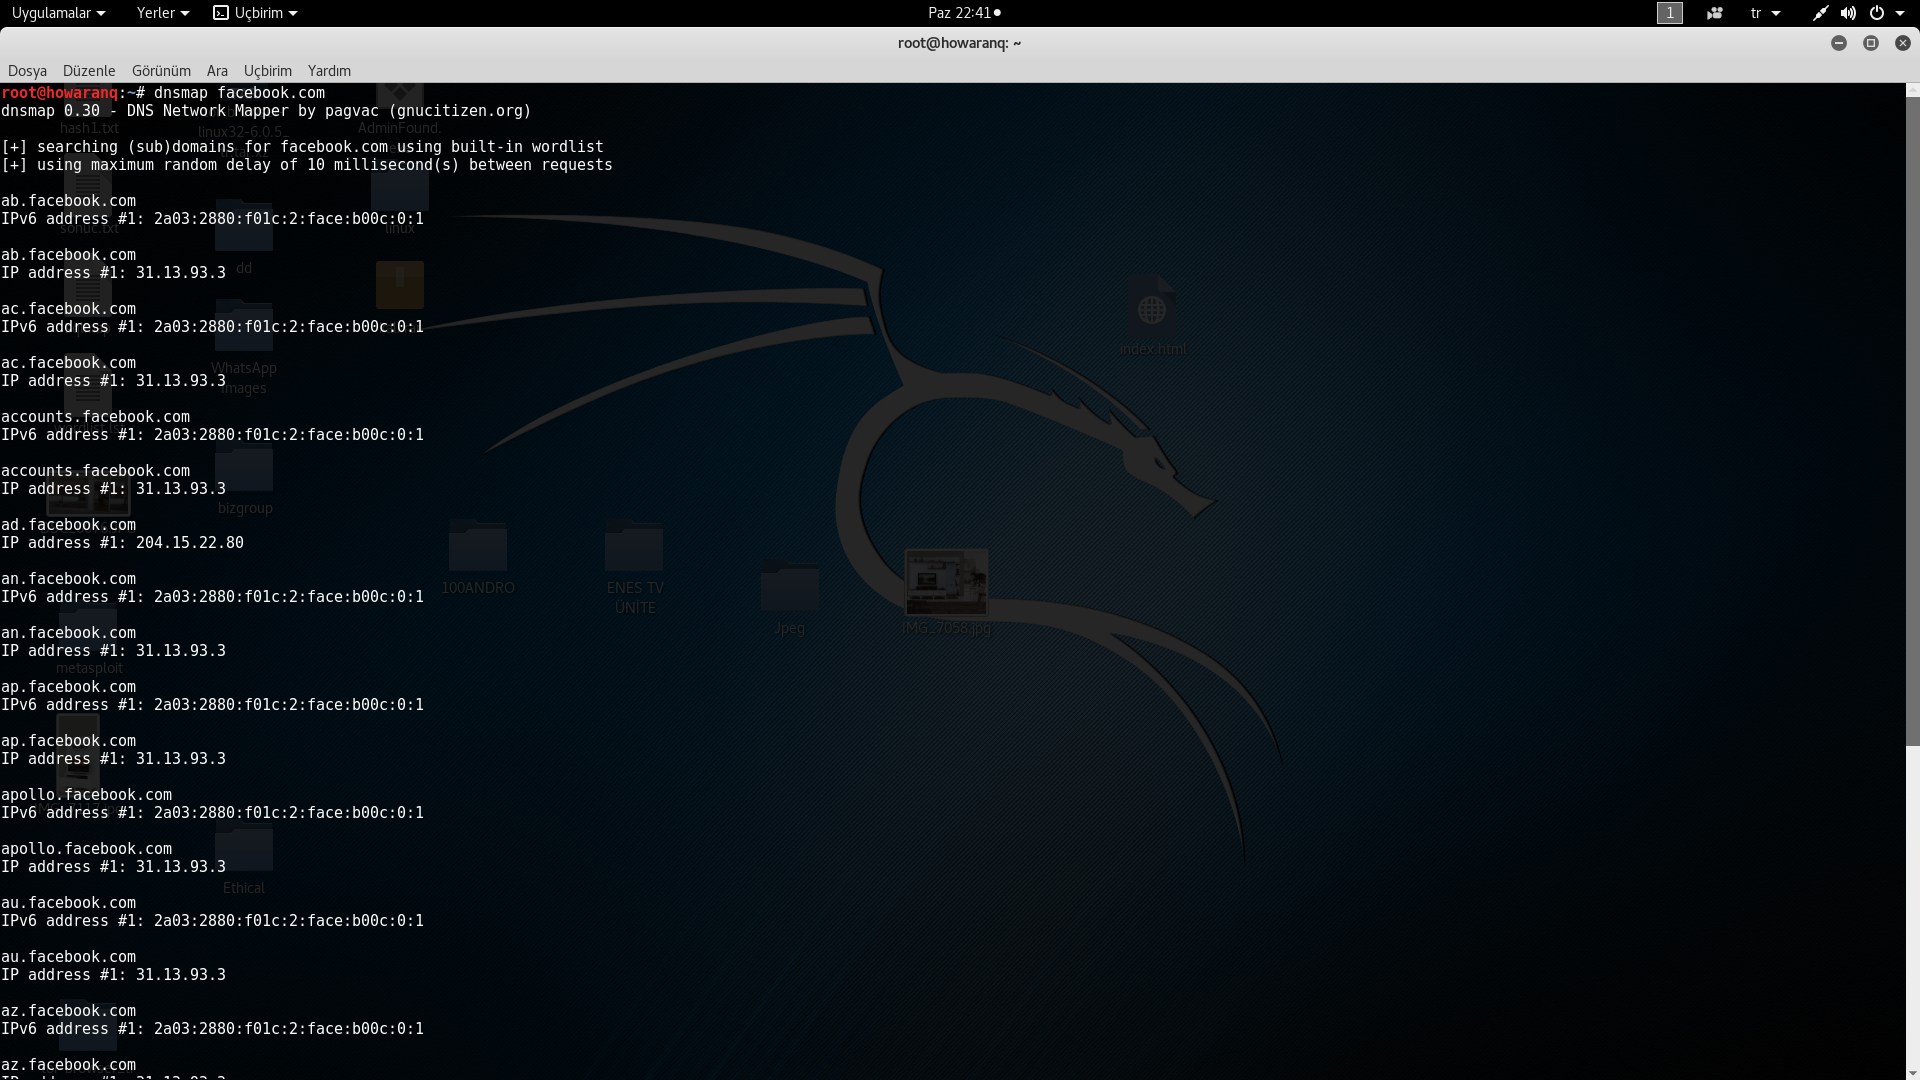Click the volume speaker icon

click(x=1848, y=13)
